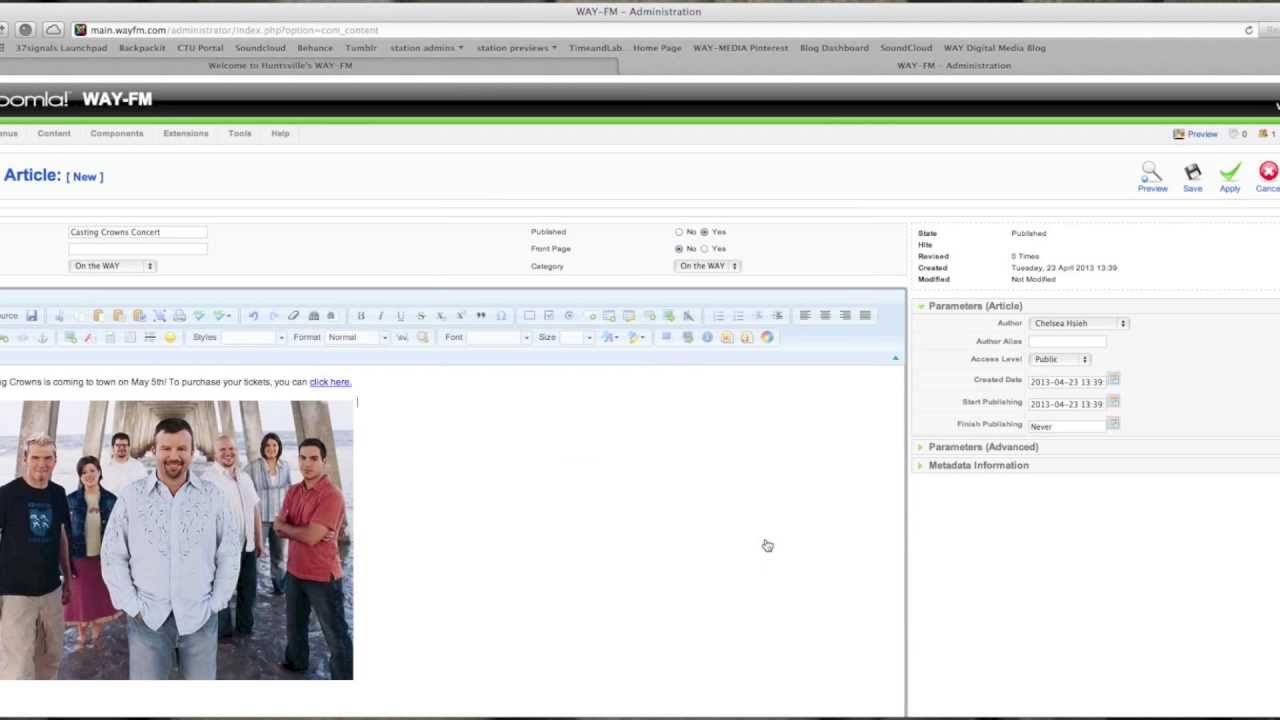Set Front Page to Yes
This screenshot has height=720, width=1280.
[x=704, y=249]
